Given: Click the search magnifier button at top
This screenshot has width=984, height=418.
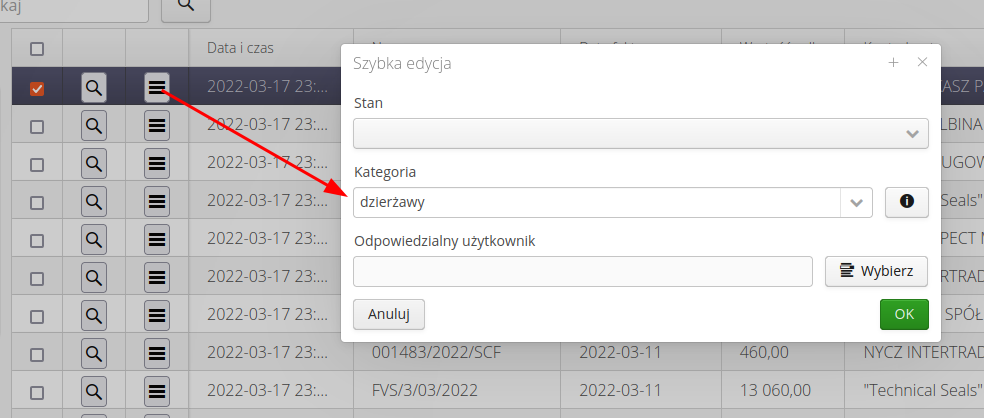Looking at the screenshot, I should (x=185, y=6).
